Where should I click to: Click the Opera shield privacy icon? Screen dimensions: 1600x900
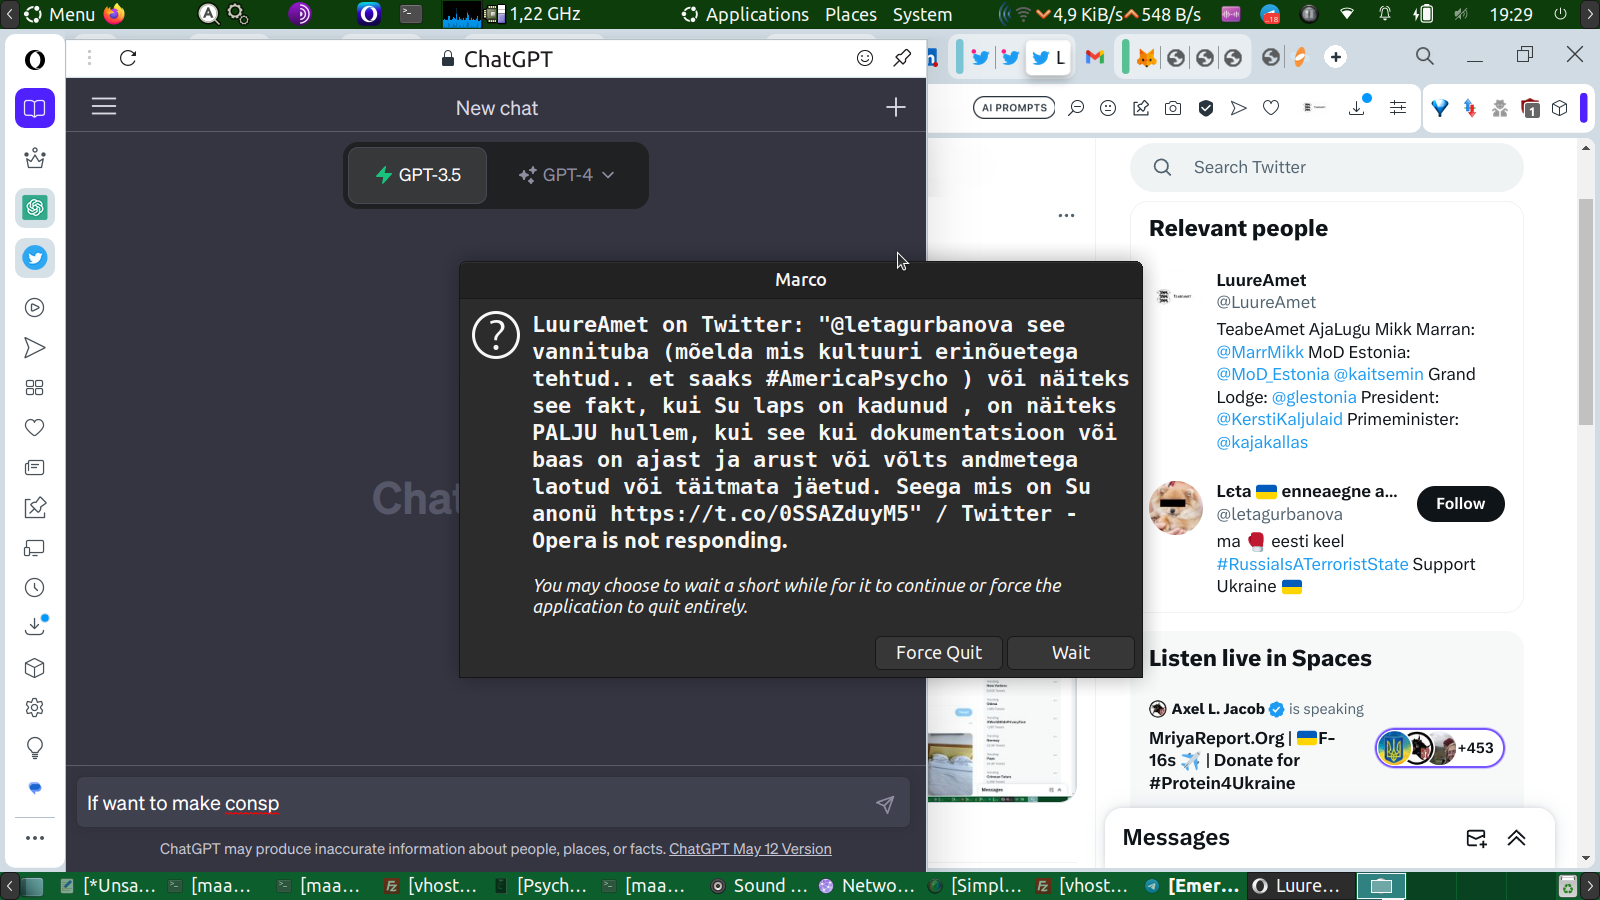tap(1206, 108)
